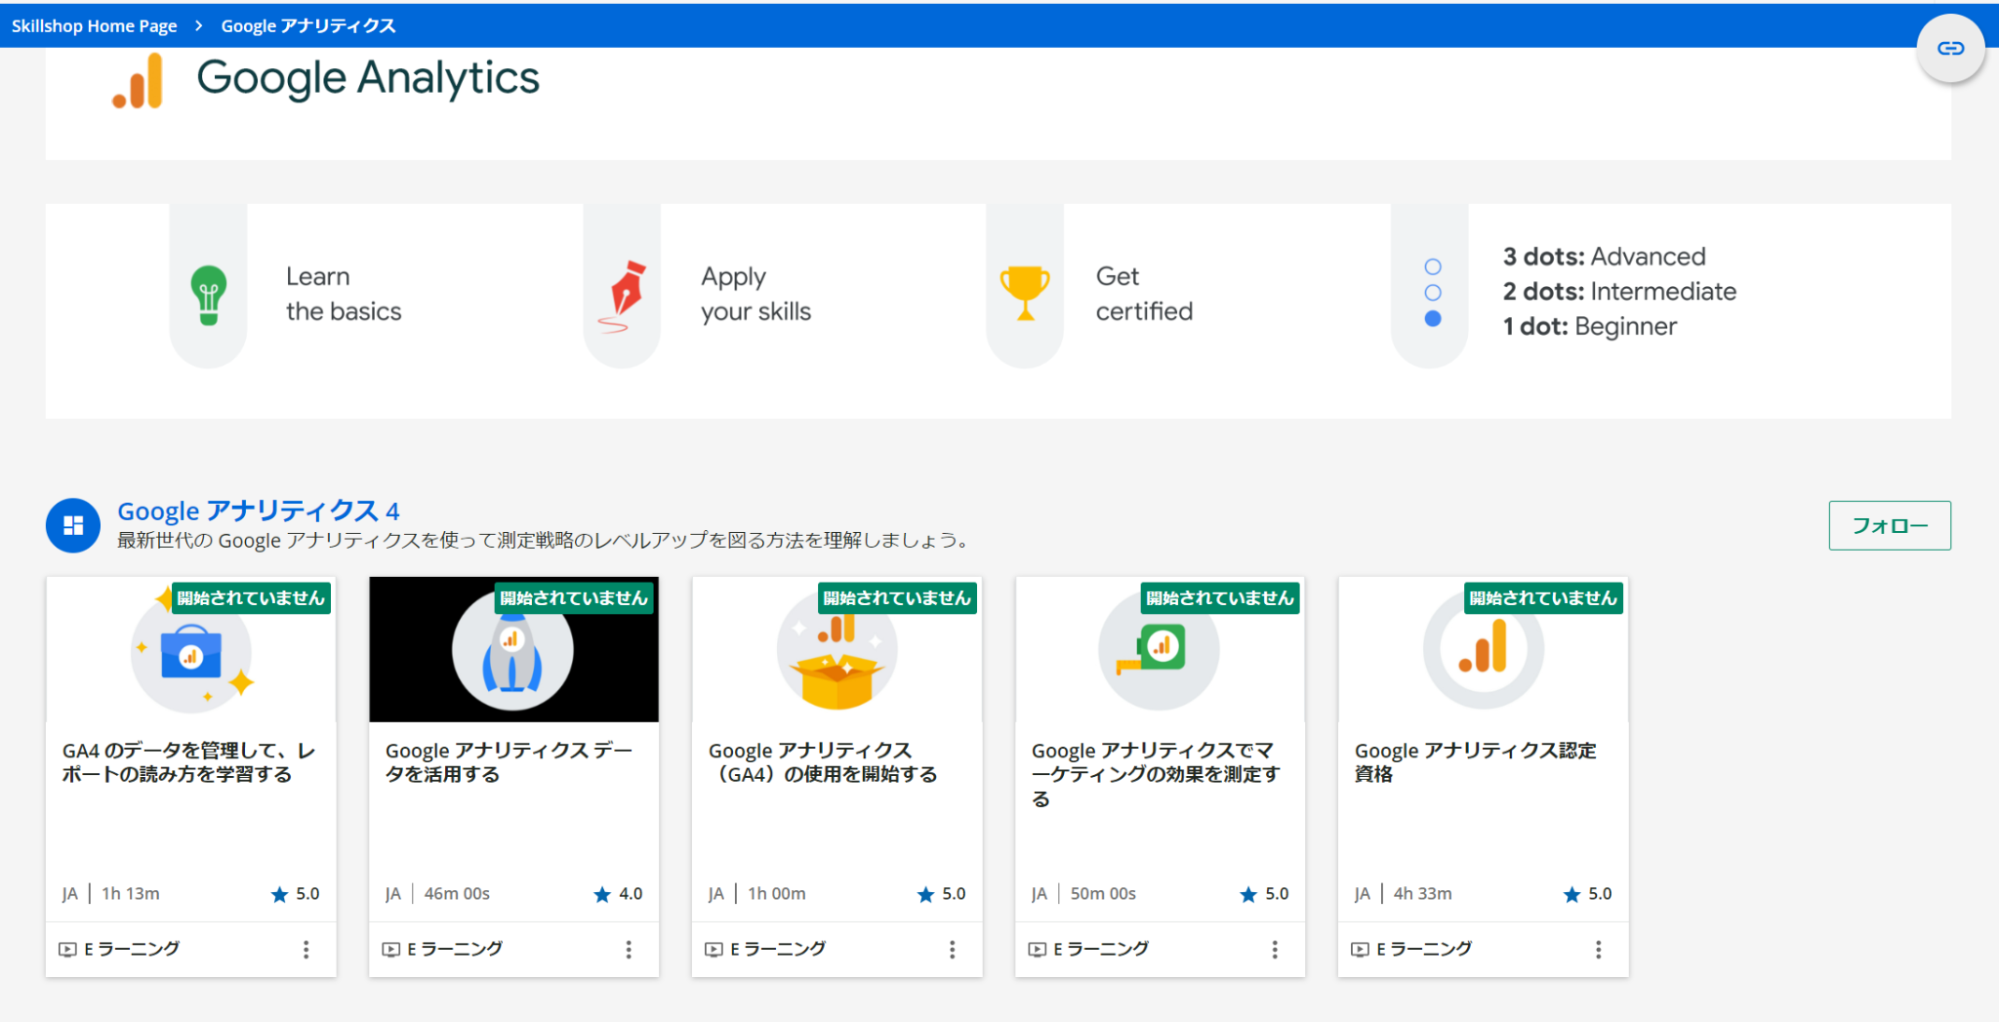Viewport: 1999px width, 1022px height.
Task: Click the red pen Apply icon
Action: pos(622,296)
